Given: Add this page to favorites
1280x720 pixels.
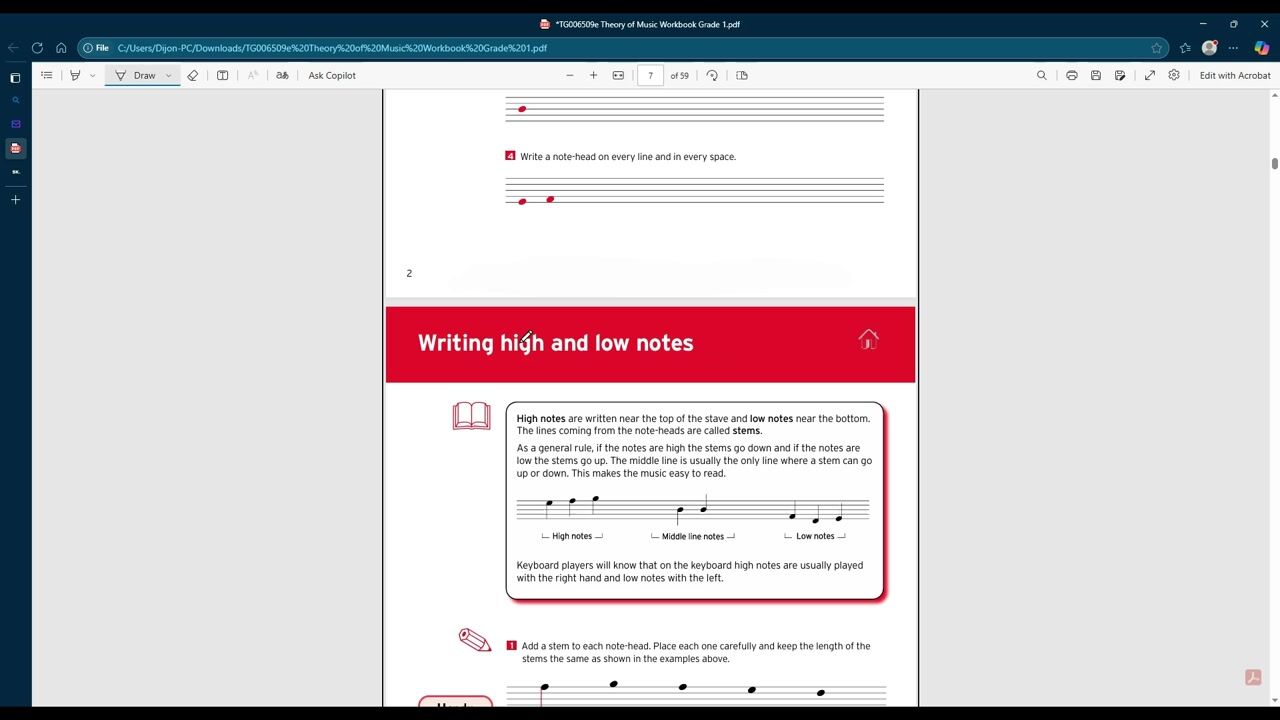Looking at the screenshot, I should (1157, 48).
